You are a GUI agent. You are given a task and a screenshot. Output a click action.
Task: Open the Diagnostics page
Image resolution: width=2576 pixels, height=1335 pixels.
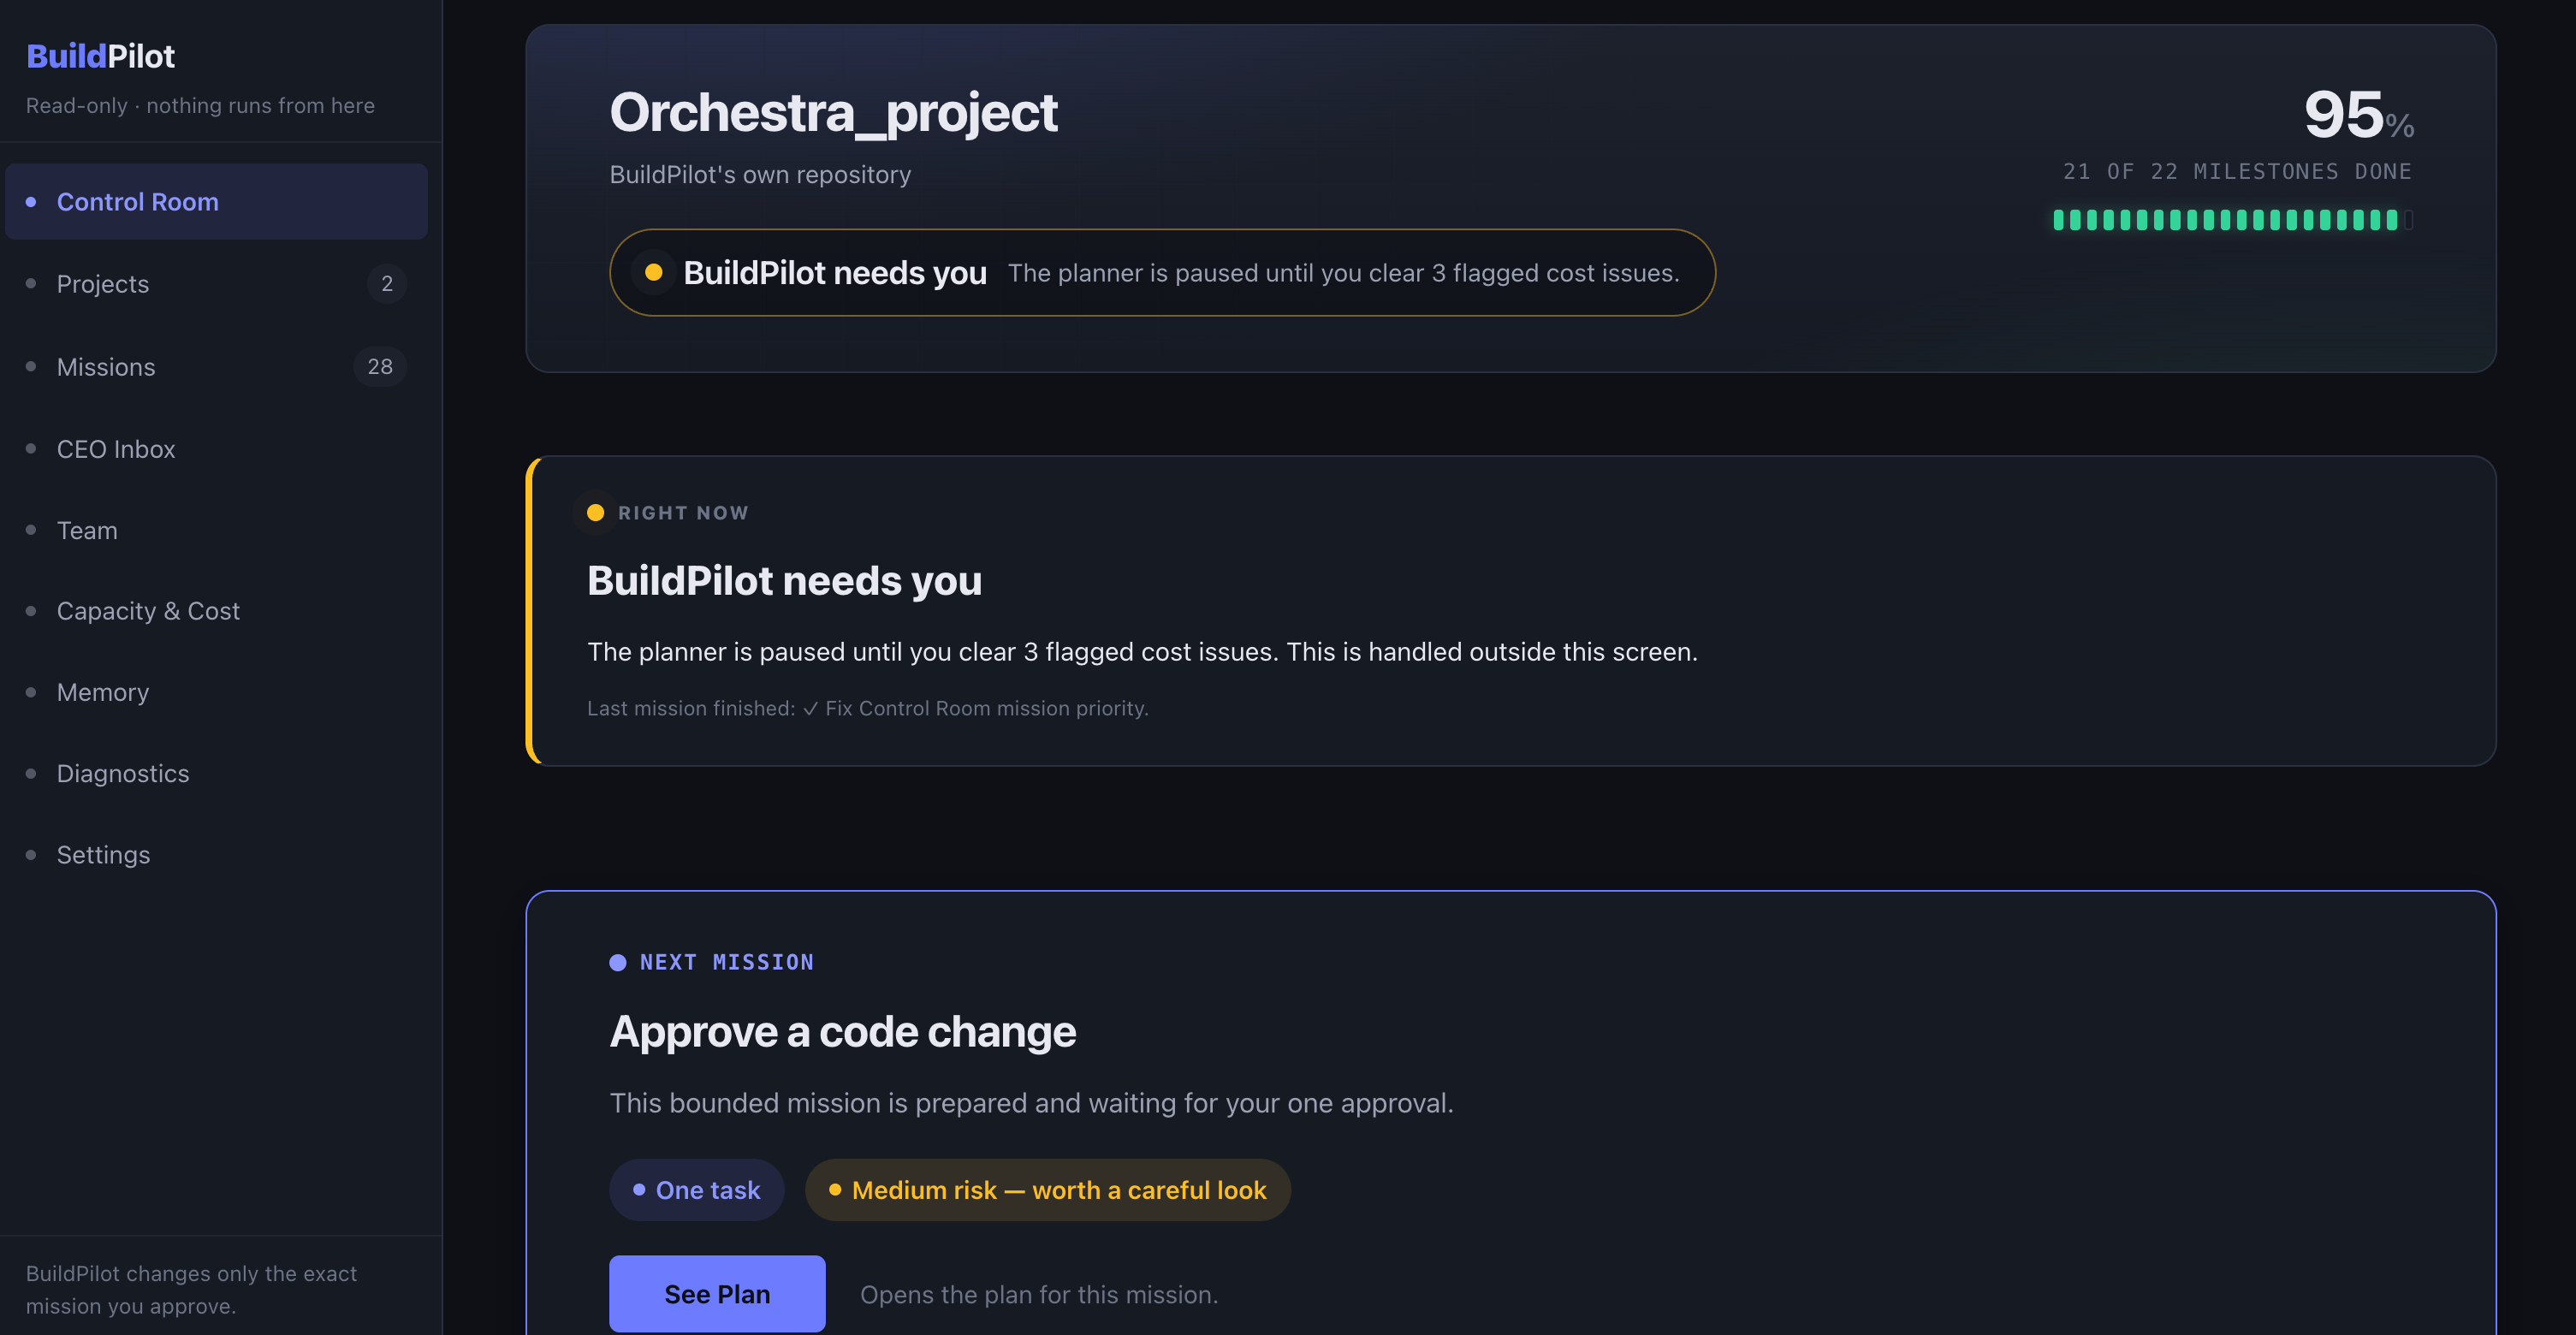pyautogui.click(x=216, y=773)
